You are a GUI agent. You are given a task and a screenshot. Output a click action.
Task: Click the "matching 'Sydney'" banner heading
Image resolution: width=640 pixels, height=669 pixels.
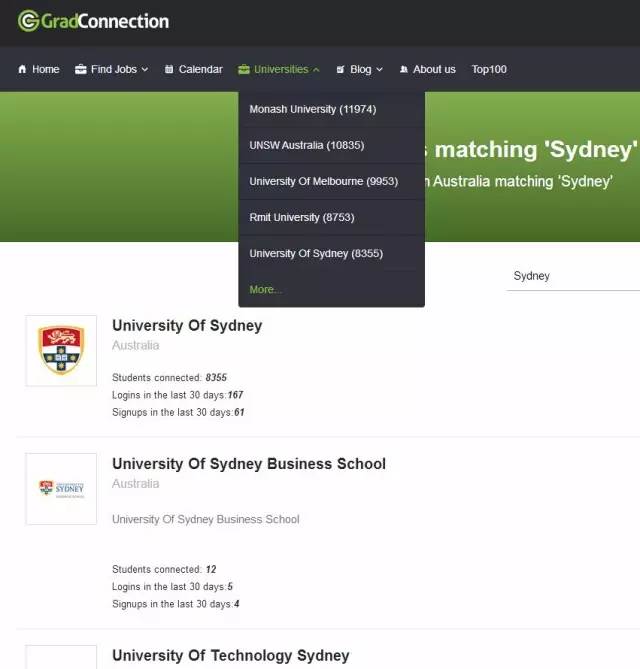(x=536, y=150)
